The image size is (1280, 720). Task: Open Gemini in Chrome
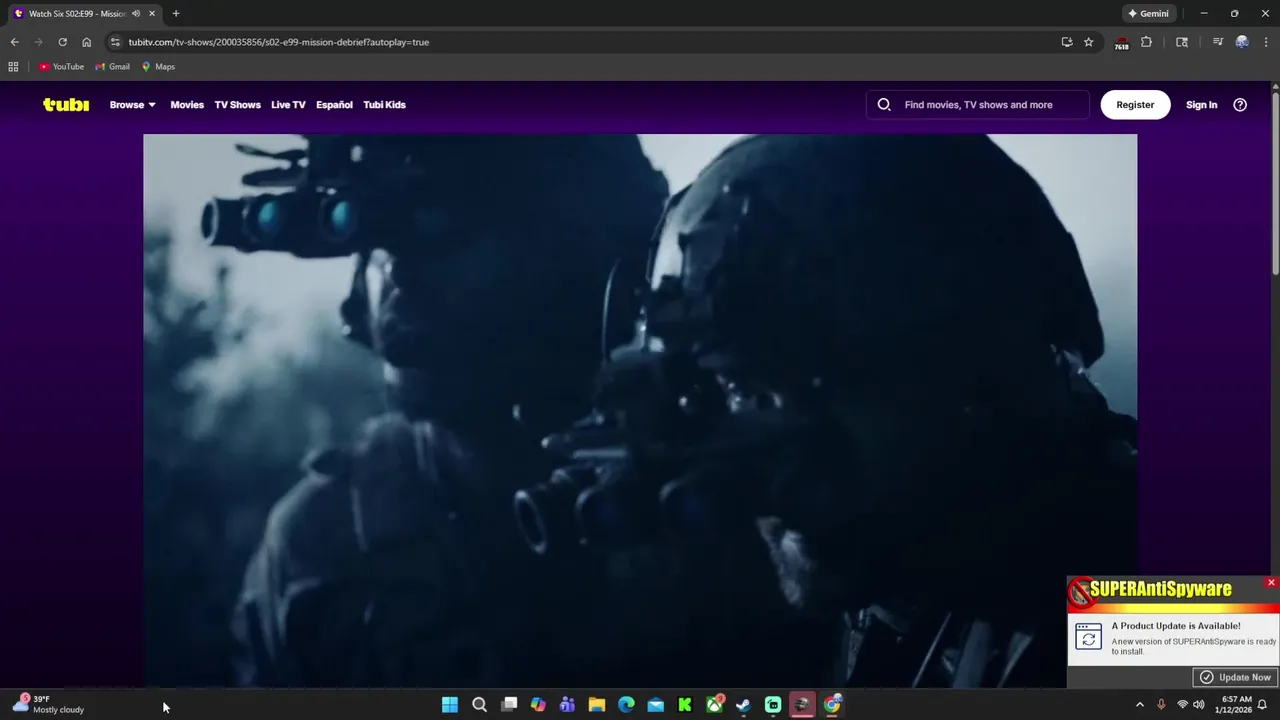click(1148, 14)
